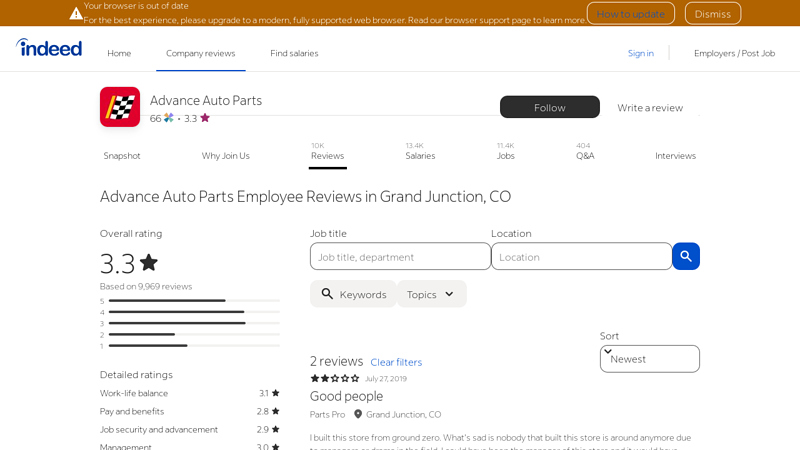Click the July 27, 2019 review date
The width and height of the screenshot is (800, 450).
[386, 379]
